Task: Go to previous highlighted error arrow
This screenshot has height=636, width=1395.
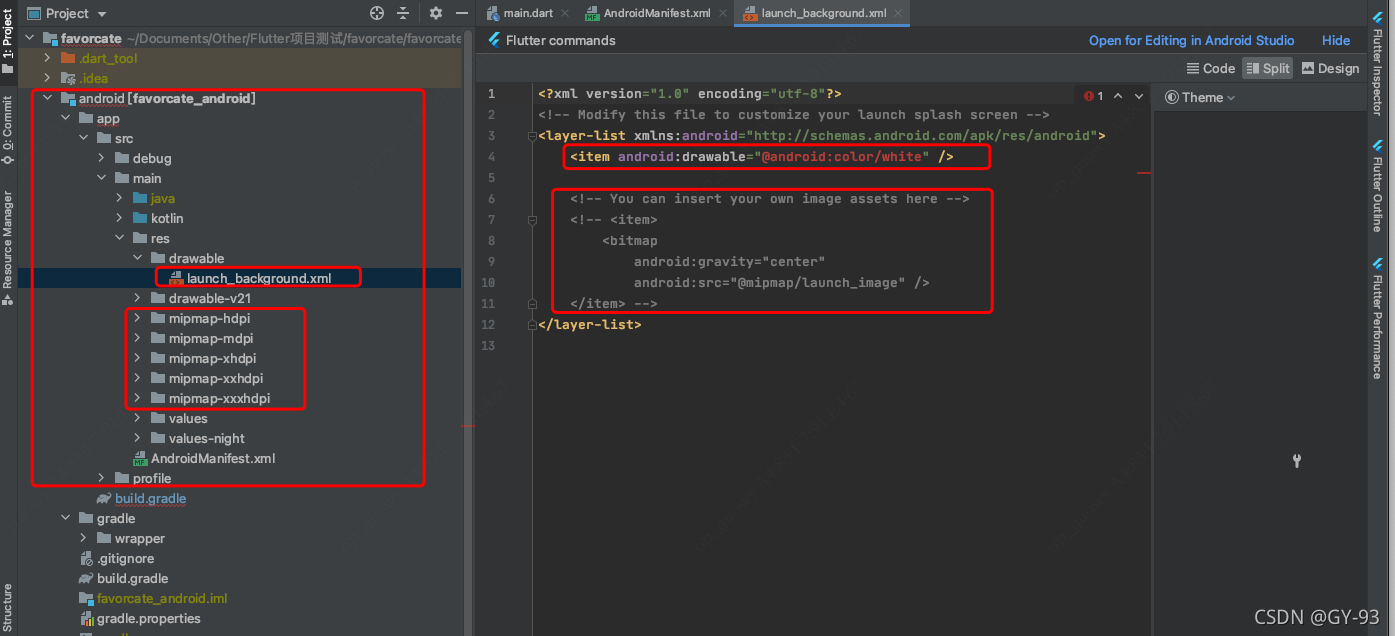Action: pos(1118,96)
